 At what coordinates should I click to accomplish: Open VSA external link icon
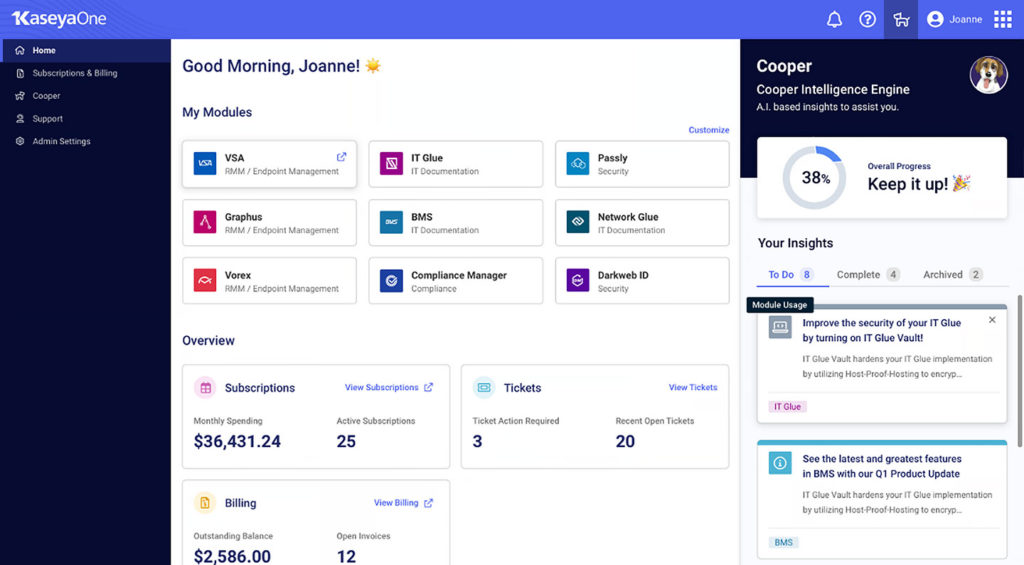(342, 157)
